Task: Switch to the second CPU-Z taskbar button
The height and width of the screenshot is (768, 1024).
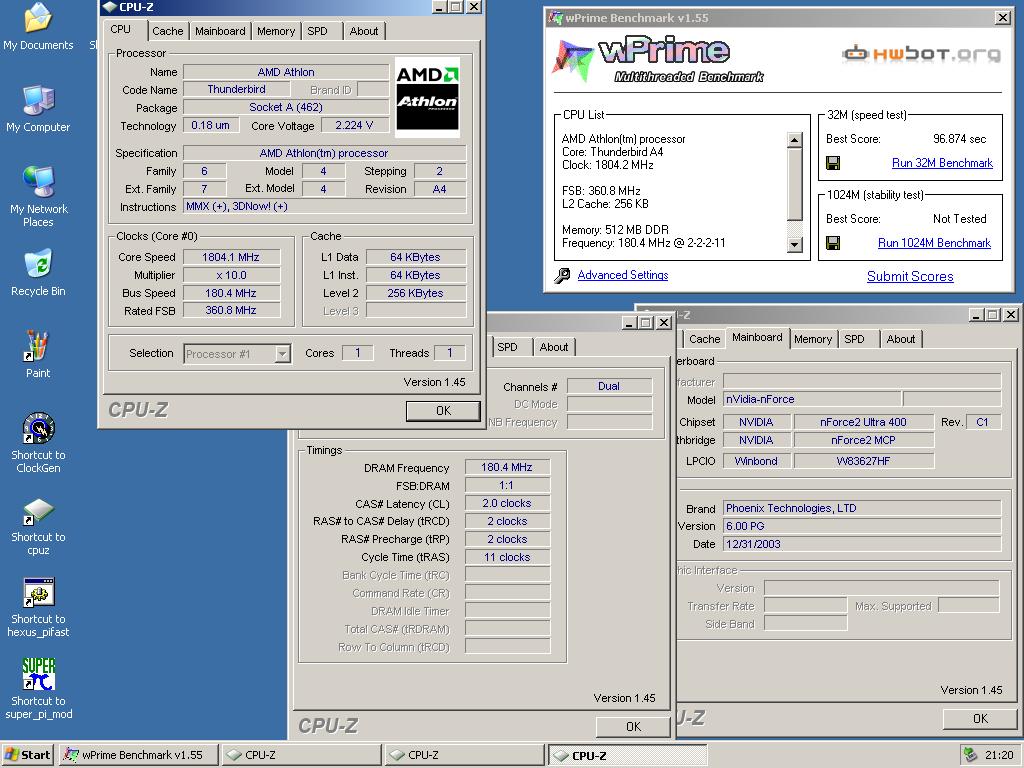Action: (464, 755)
